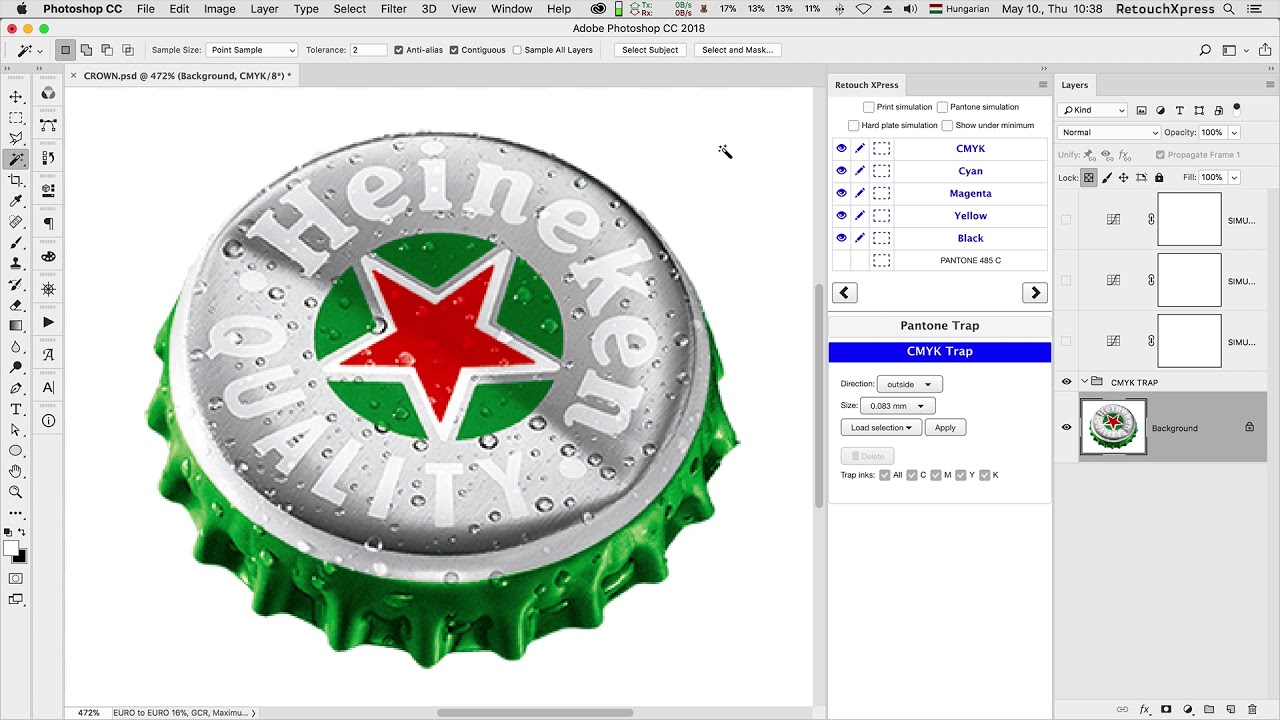Viewport: 1280px width, 720px height.
Task: Select the Horizontal Type tool
Action: [16, 409]
